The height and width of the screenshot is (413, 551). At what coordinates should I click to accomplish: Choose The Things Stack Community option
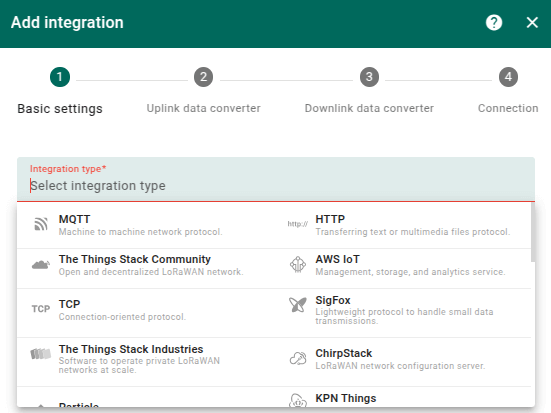(145, 268)
